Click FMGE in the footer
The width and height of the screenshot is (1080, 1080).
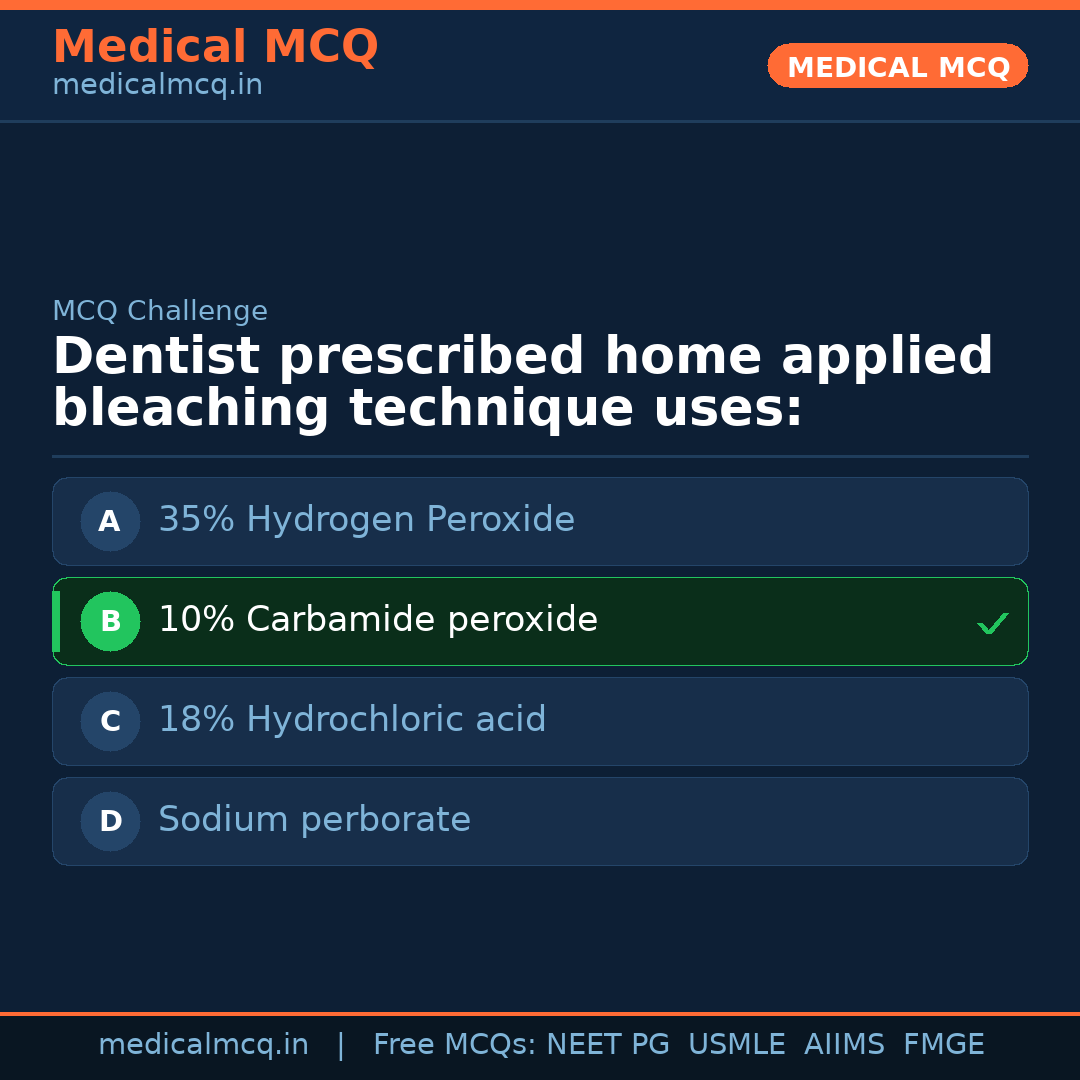pos(943,1045)
